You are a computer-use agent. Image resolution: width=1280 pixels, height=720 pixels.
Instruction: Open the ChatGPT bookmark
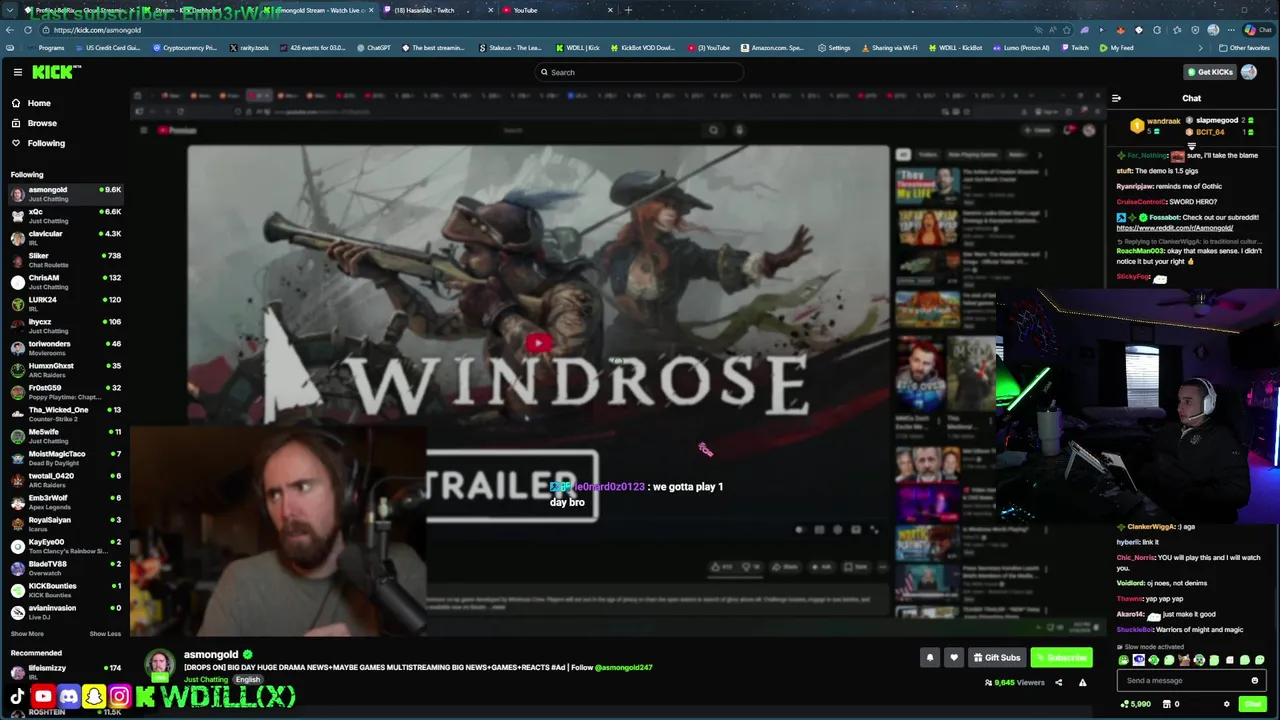374,48
